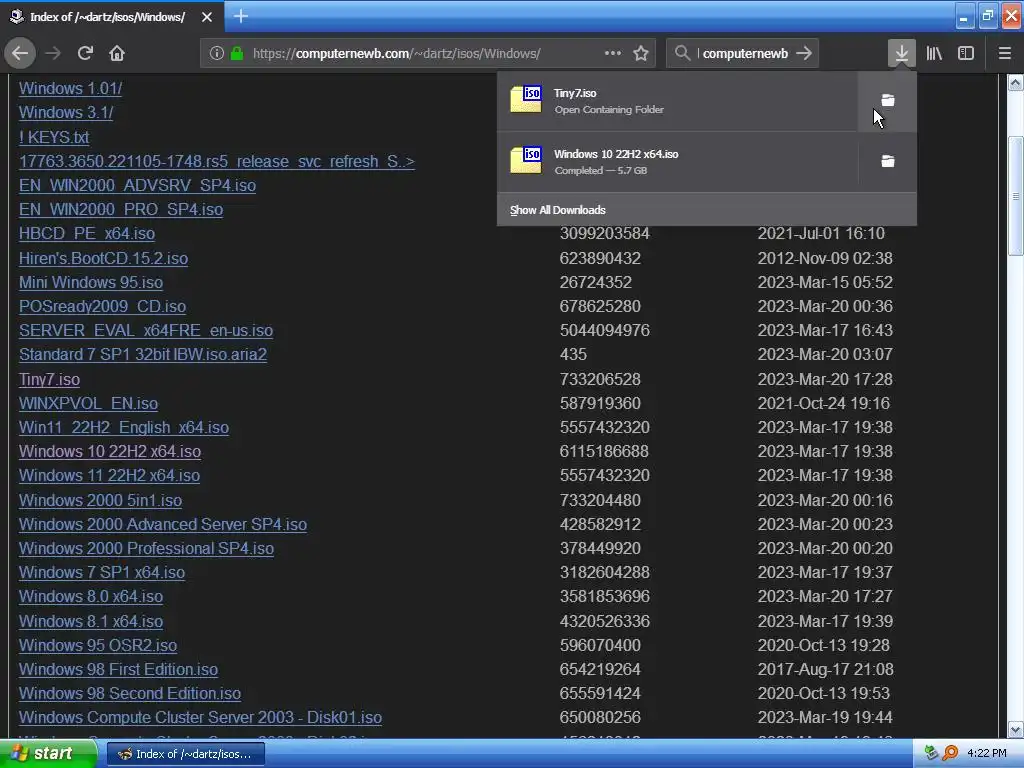
Task: Download Windows 98 First Edition.iso
Action: click(118, 669)
